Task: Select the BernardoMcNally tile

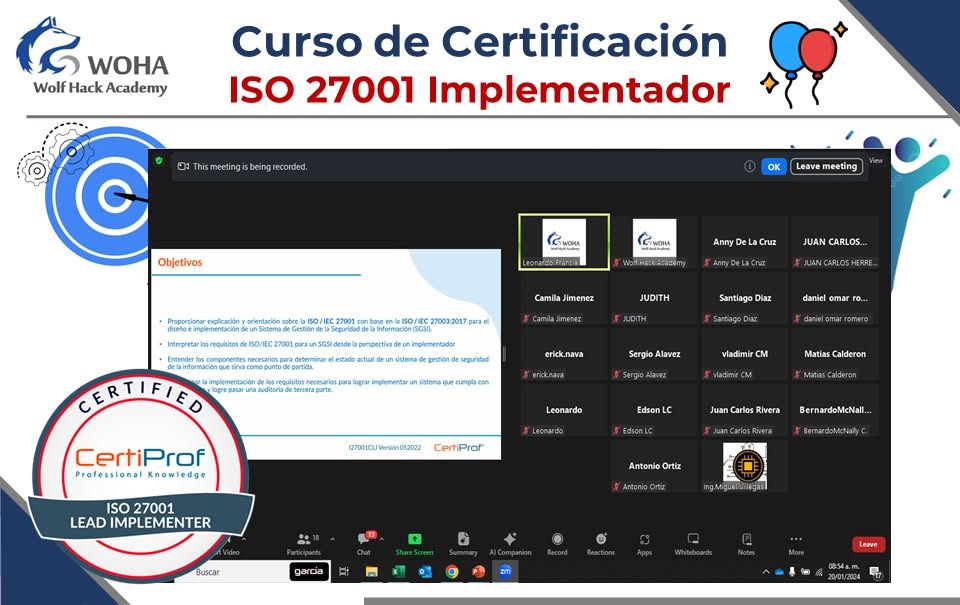Action: (x=834, y=411)
